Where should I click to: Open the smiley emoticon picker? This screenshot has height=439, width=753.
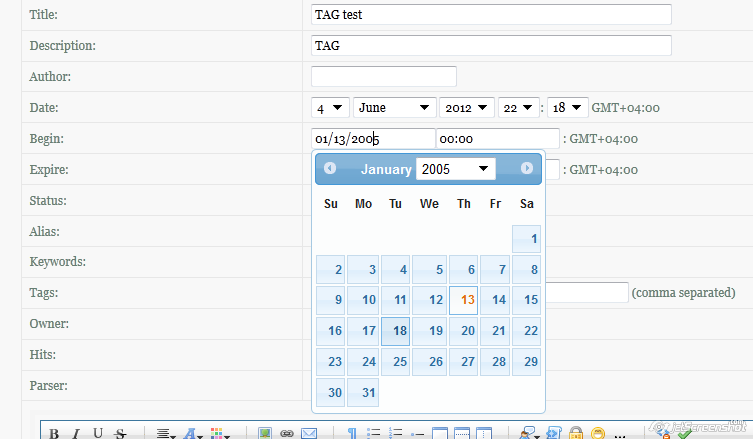(598, 433)
